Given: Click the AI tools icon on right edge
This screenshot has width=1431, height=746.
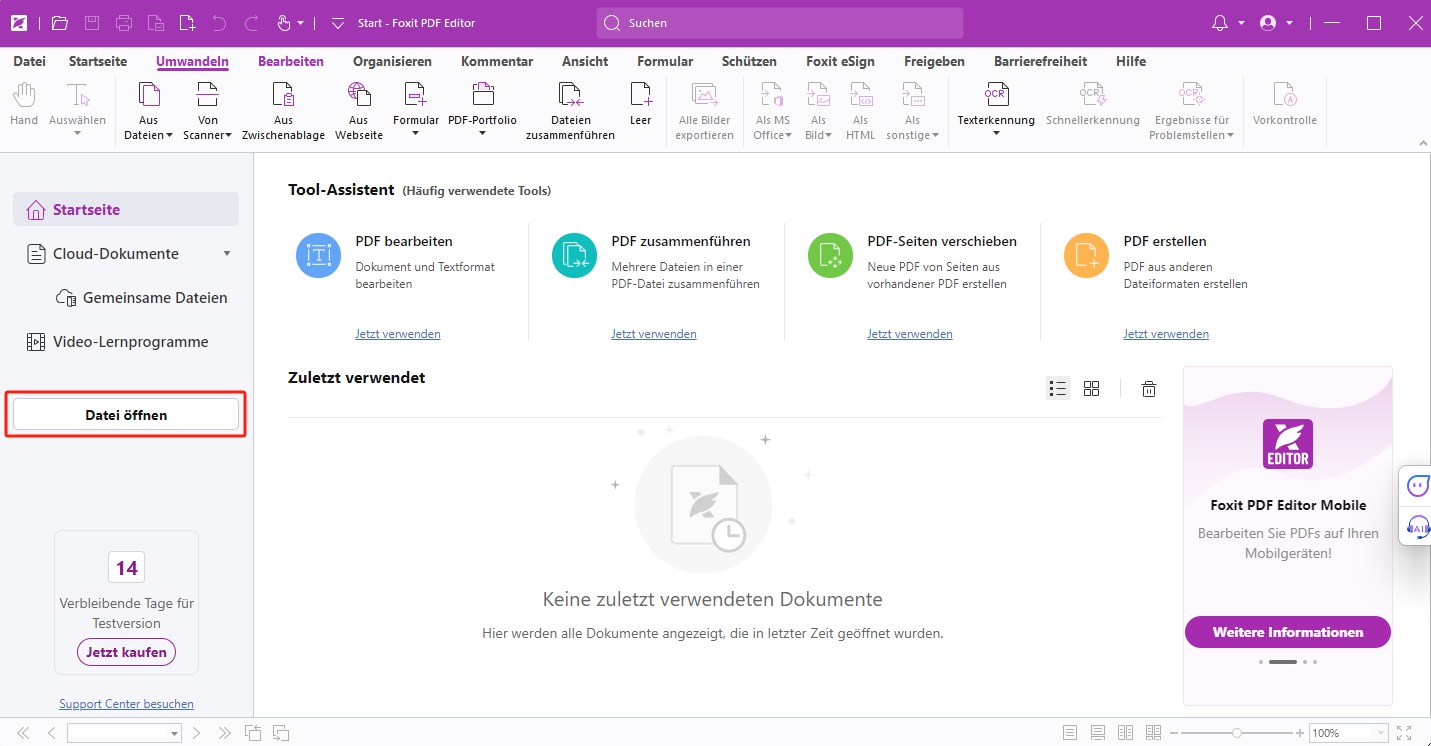Looking at the screenshot, I should tap(1418, 528).
